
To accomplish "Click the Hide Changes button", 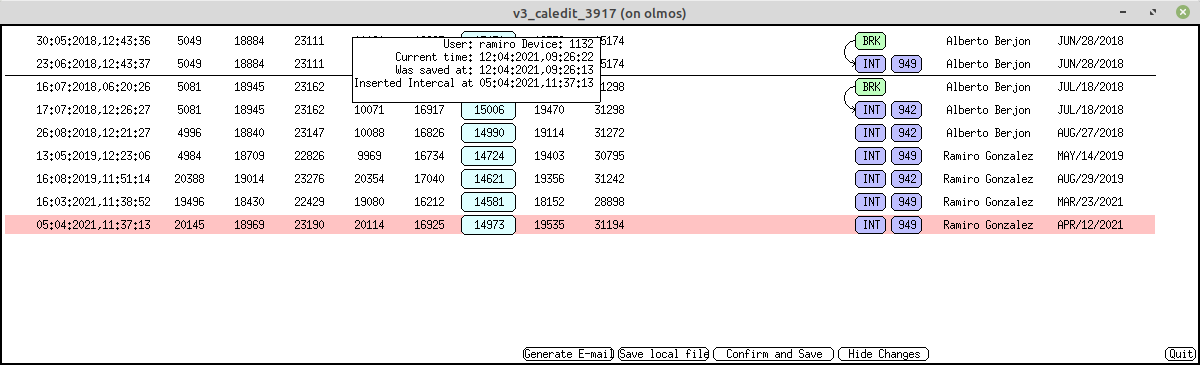I will tap(884, 354).
